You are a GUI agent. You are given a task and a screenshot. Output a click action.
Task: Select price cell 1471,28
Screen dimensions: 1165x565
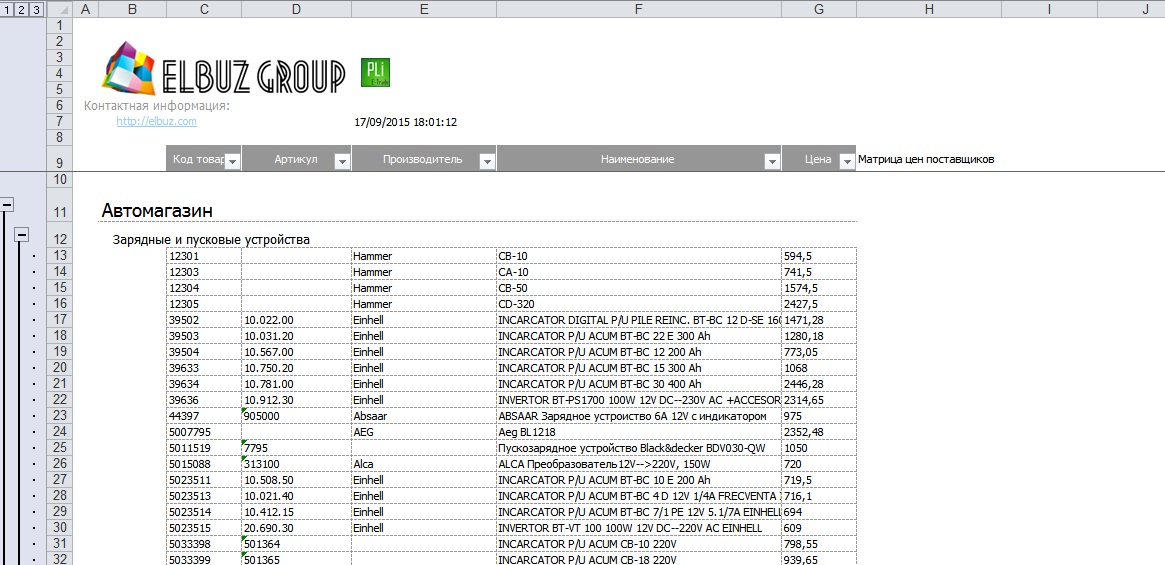[819, 320]
